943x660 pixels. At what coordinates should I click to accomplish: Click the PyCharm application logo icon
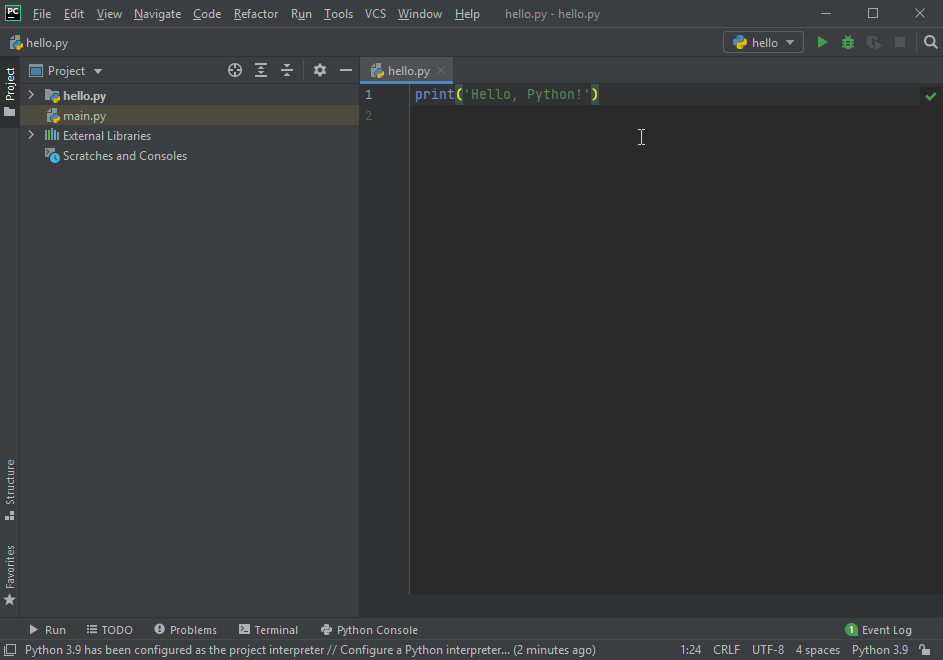click(x=13, y=13)
